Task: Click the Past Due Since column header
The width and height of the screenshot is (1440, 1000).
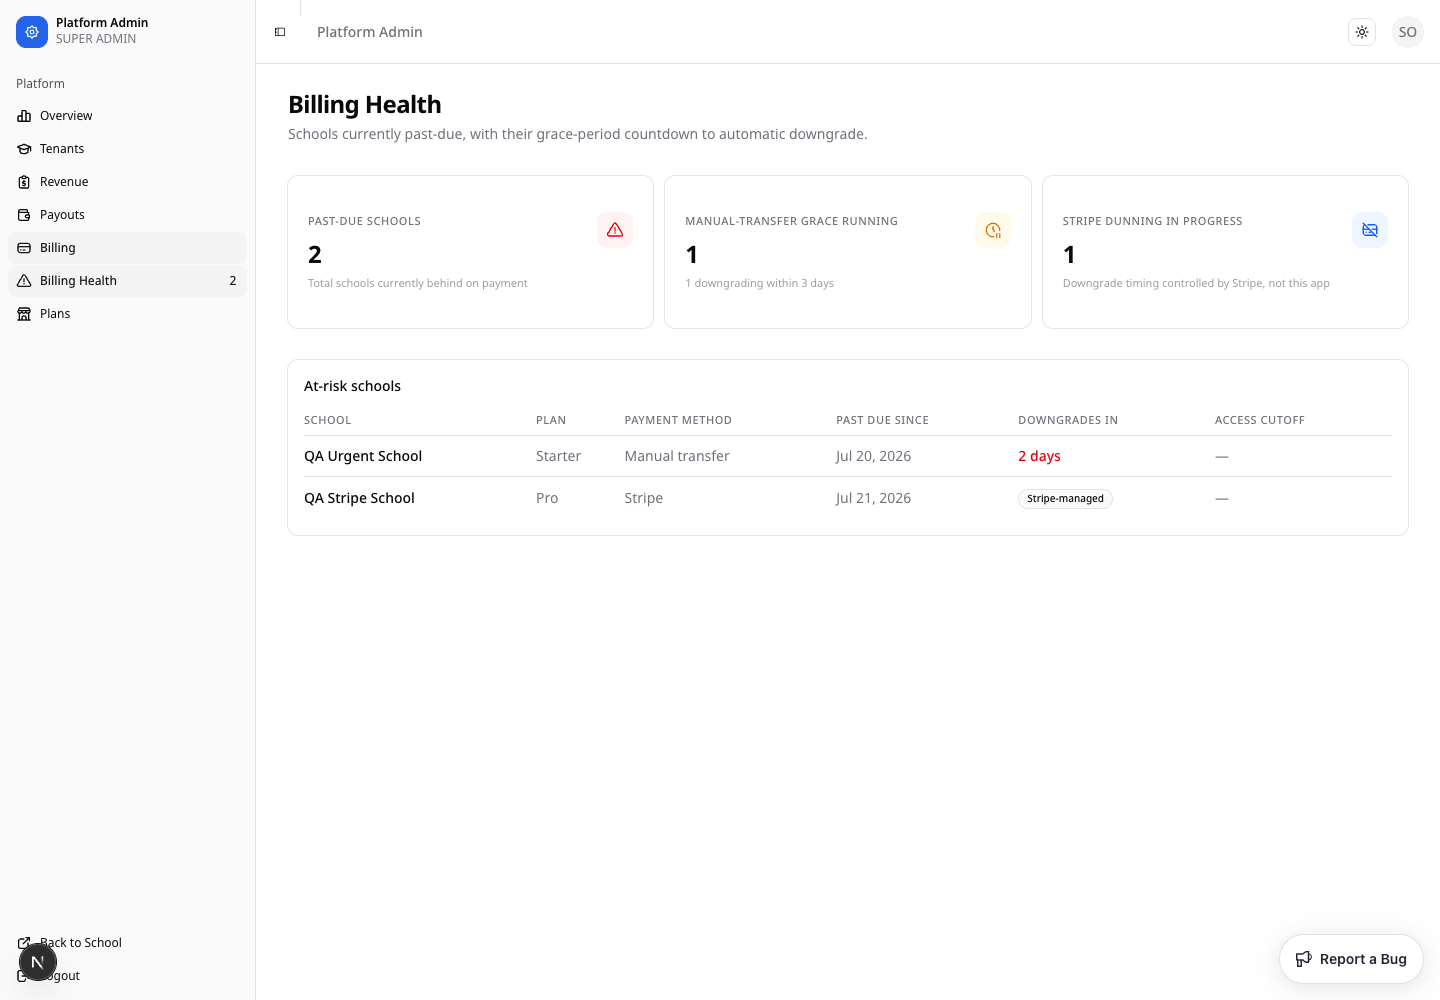Action: pos(882,420)
